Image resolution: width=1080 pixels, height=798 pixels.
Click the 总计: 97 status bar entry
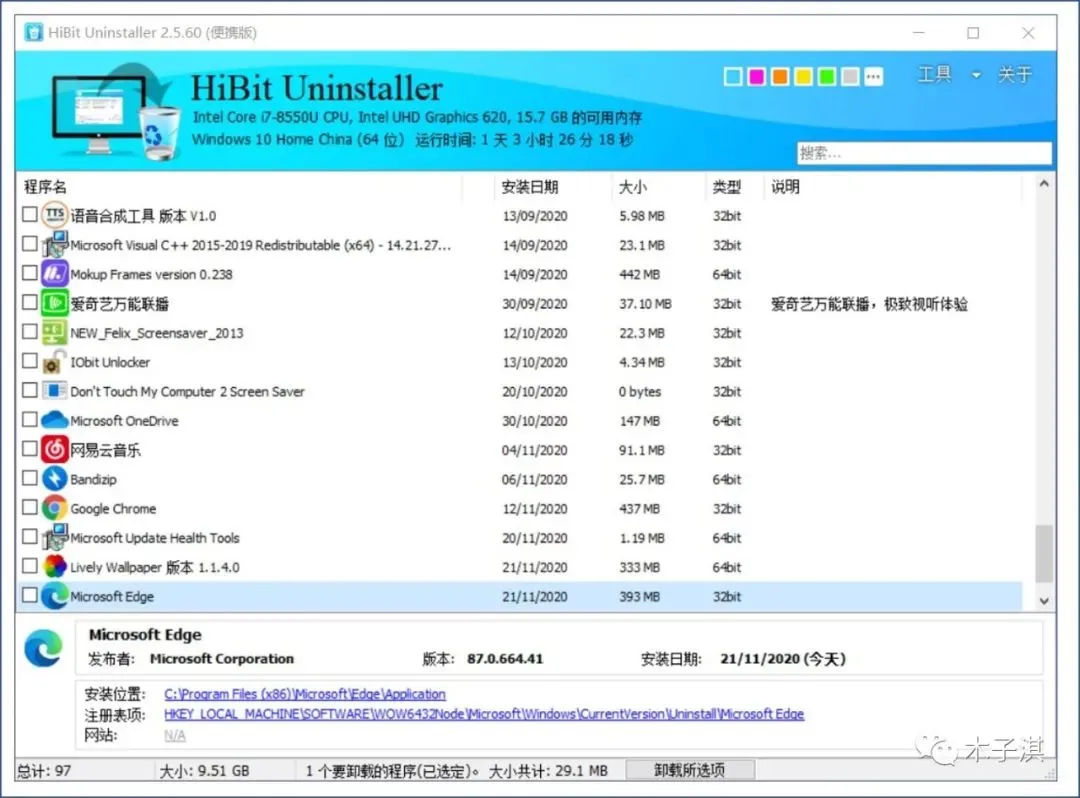point(44,770)
